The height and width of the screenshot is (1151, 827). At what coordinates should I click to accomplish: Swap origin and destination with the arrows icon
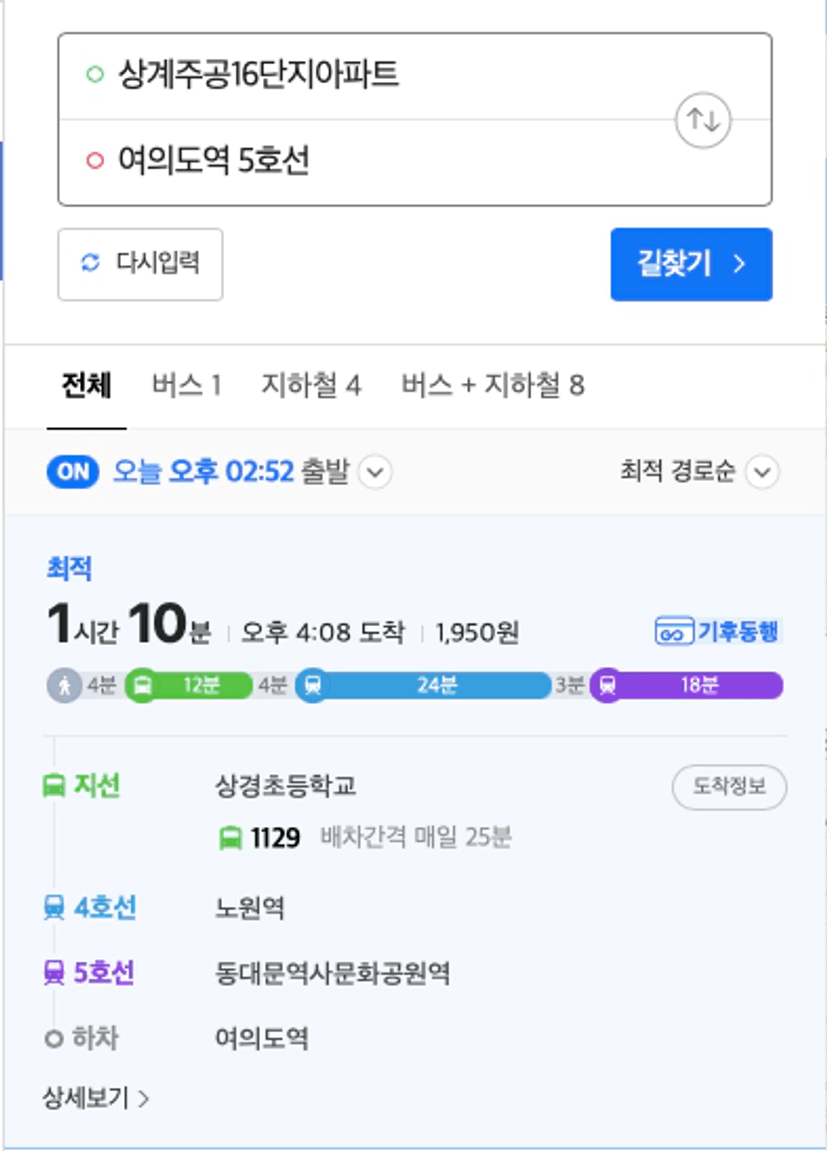click(702, 119)
